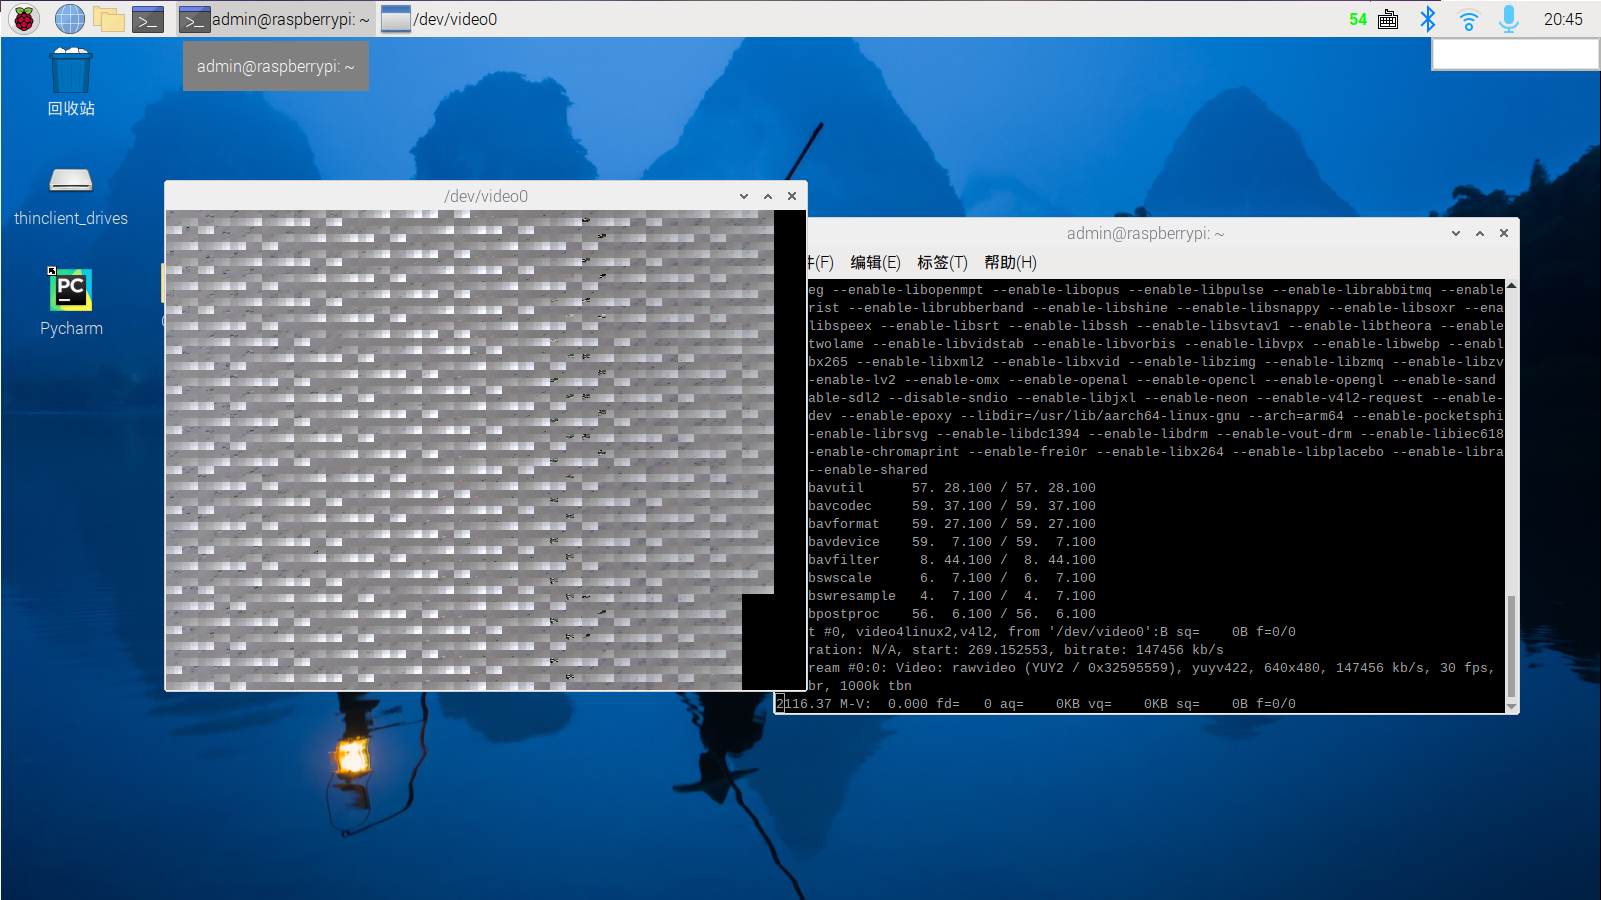Click the '116.37 M-V' status line

click(1036, 704)
